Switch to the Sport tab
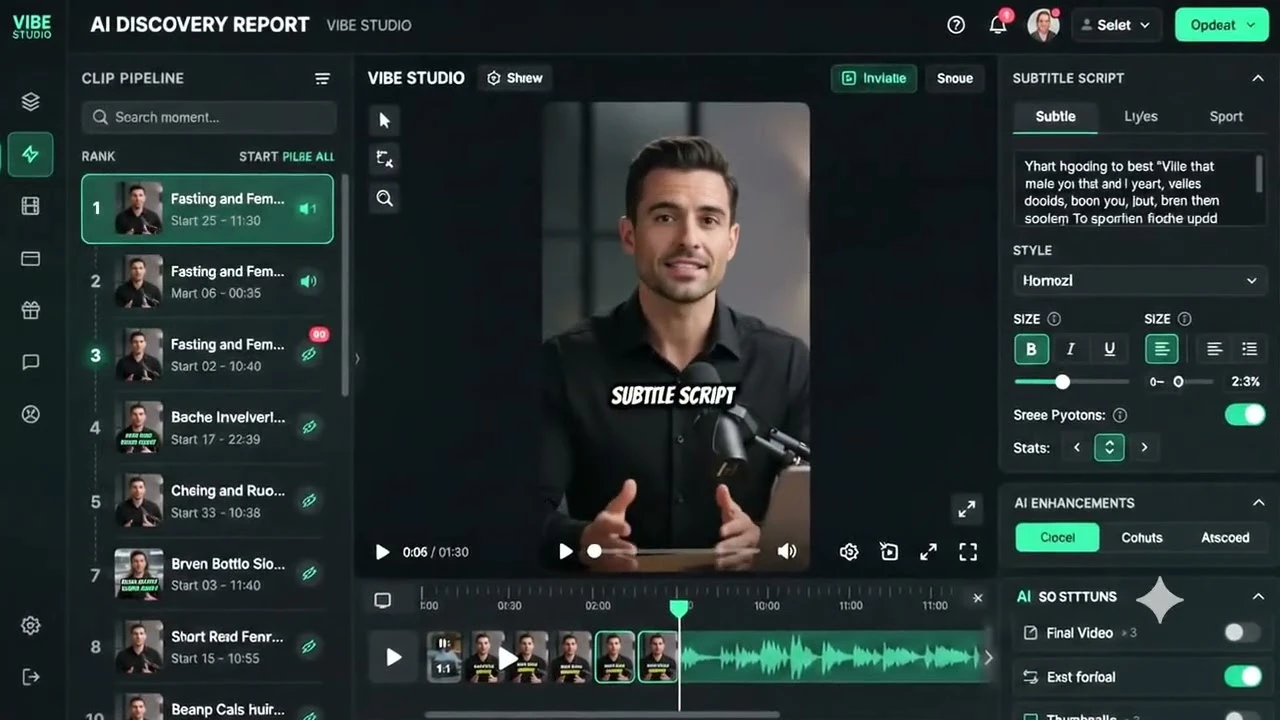Viewport: 1280px width, 720px height. click(1226, 116)
